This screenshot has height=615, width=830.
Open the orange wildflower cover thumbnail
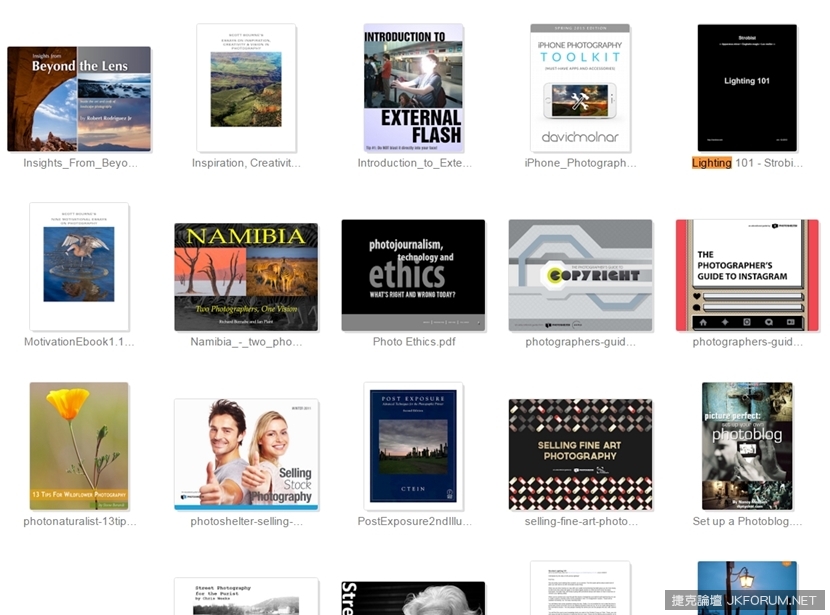pyautogui.click(x=79, y=446)
